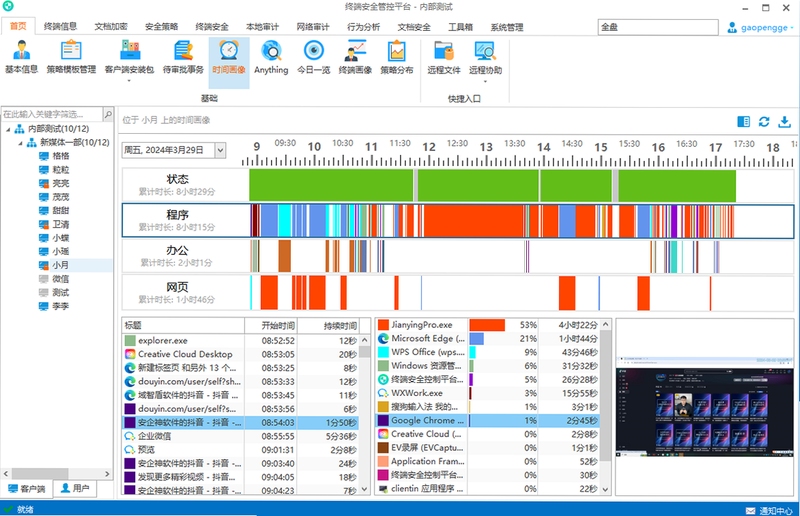Click the app logo in title bar

(8, 6)
